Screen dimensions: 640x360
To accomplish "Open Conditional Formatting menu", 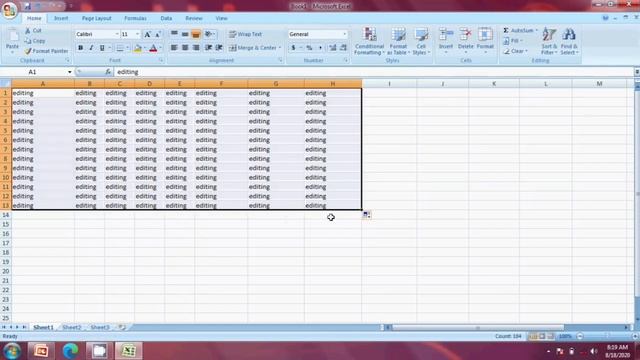I will click(369, 41).
